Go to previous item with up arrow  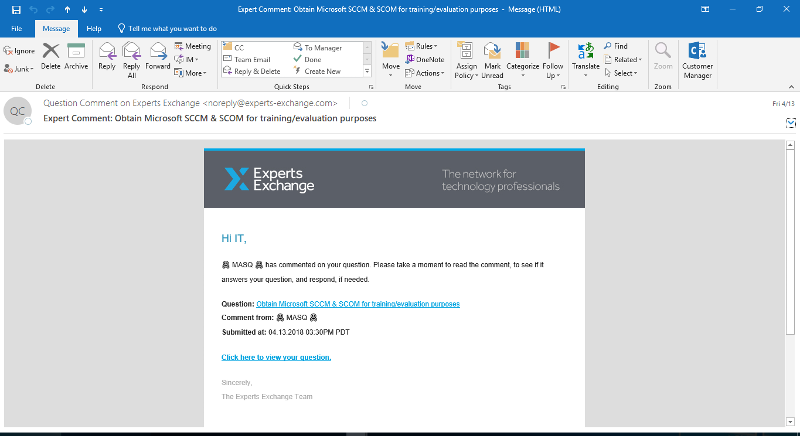pos(67,10)
